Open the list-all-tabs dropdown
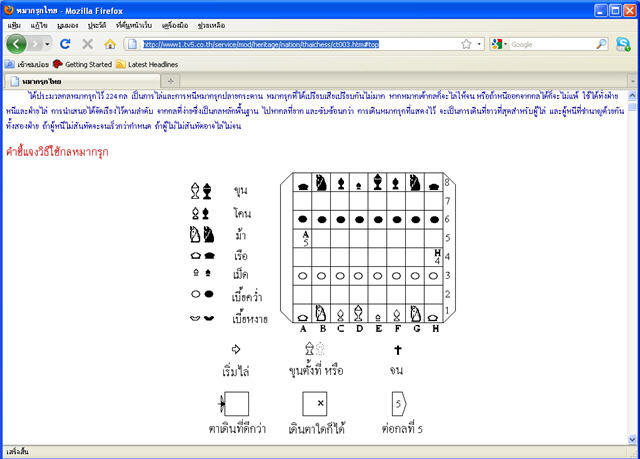640x459 pixels. pos(633,81)
